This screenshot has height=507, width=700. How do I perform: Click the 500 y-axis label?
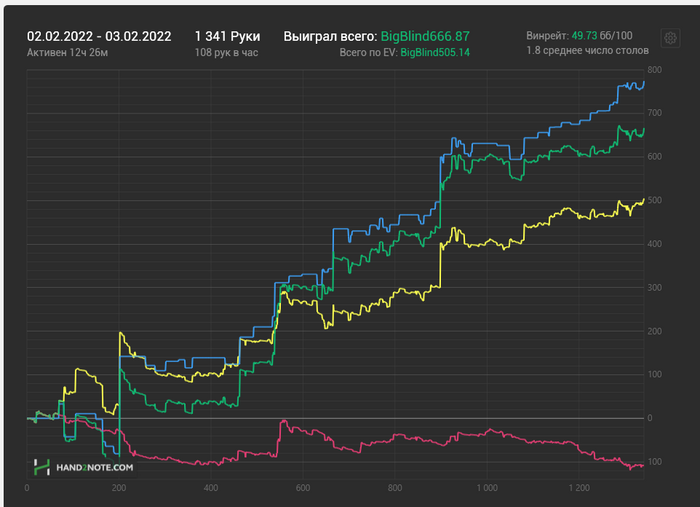(654, 200)
